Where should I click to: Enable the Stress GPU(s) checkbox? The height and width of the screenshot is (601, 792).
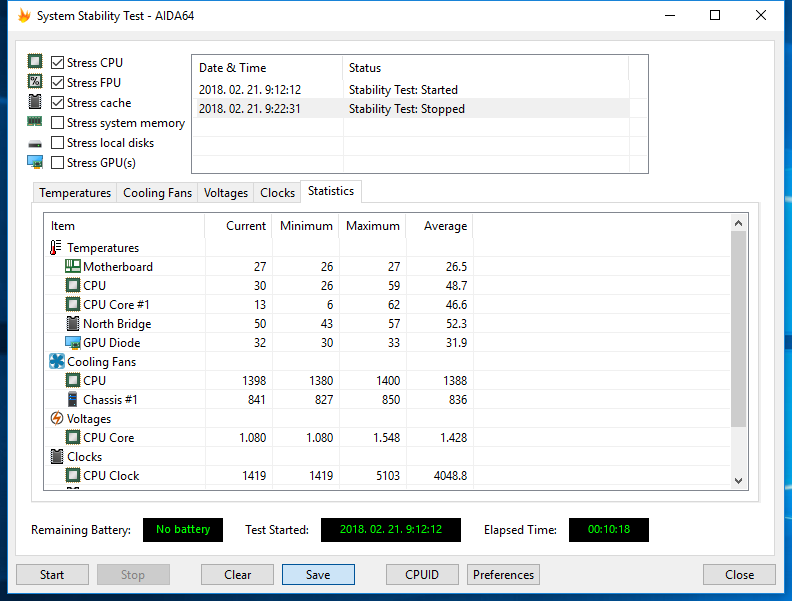[58, 163]
